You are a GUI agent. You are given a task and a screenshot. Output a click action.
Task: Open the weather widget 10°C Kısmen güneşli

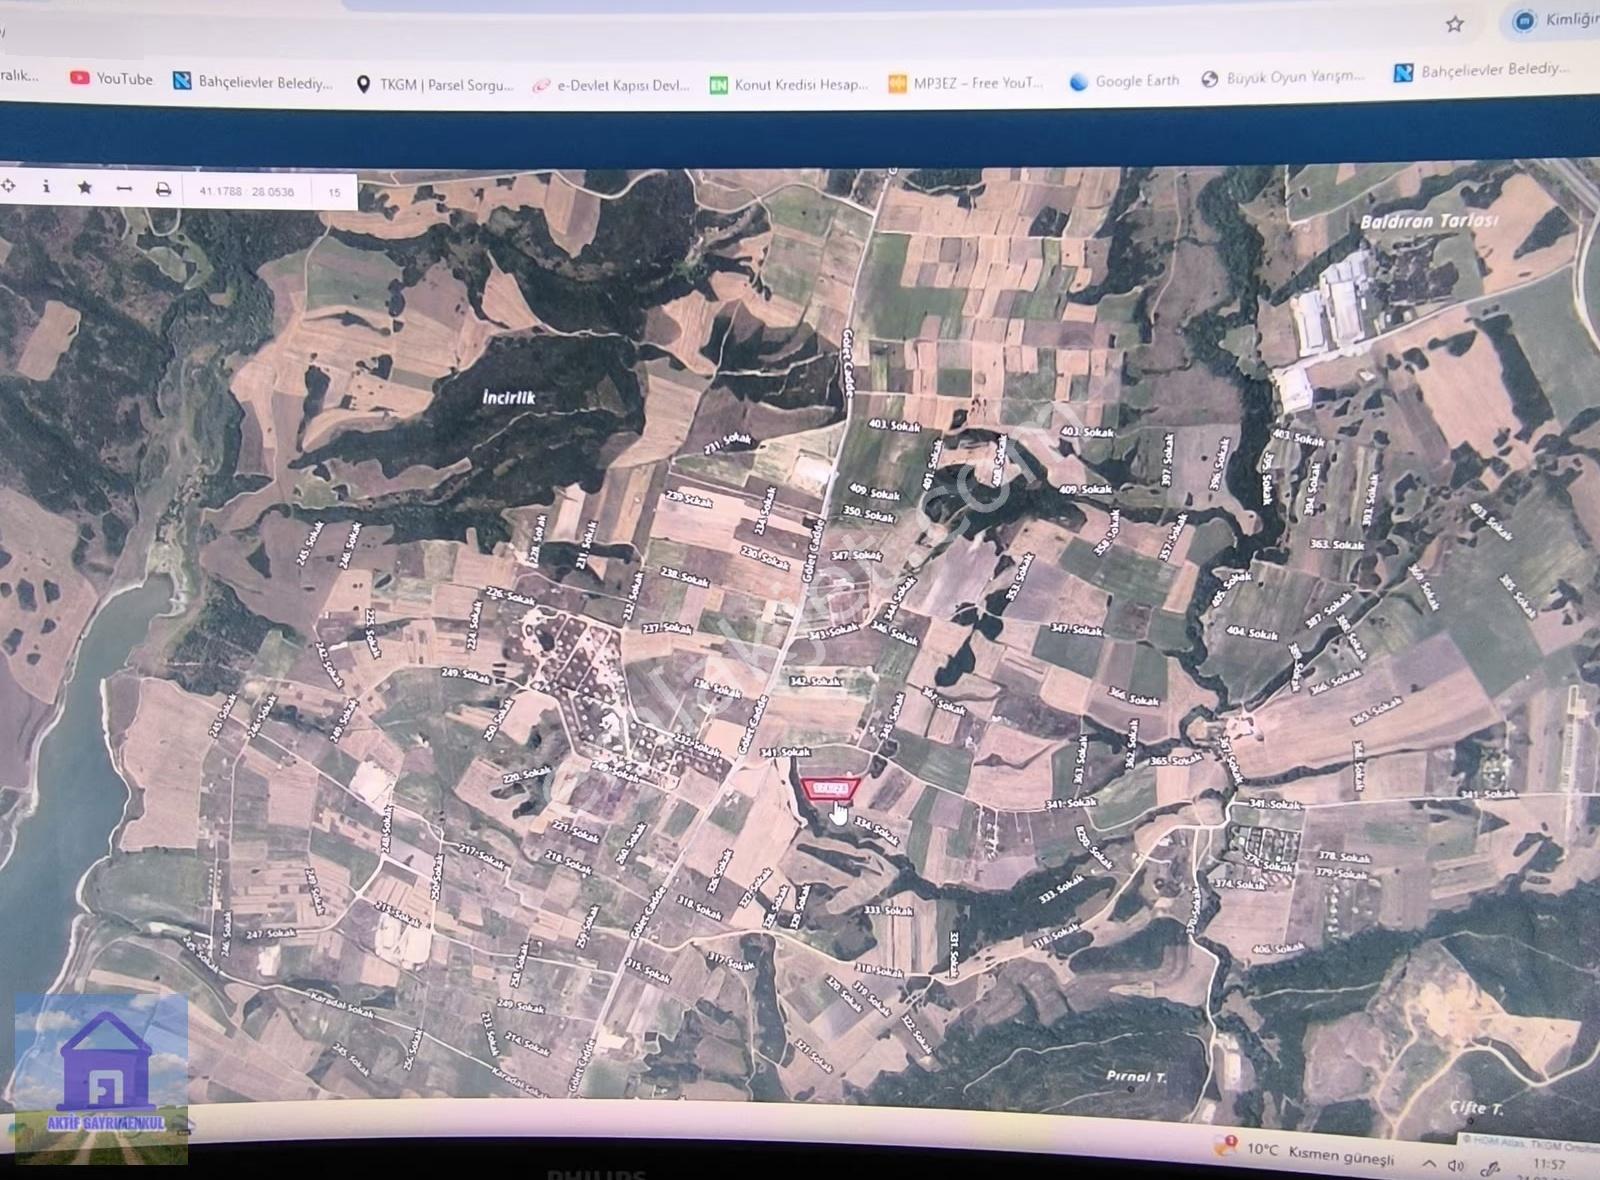click(x=1304, y=1153)
